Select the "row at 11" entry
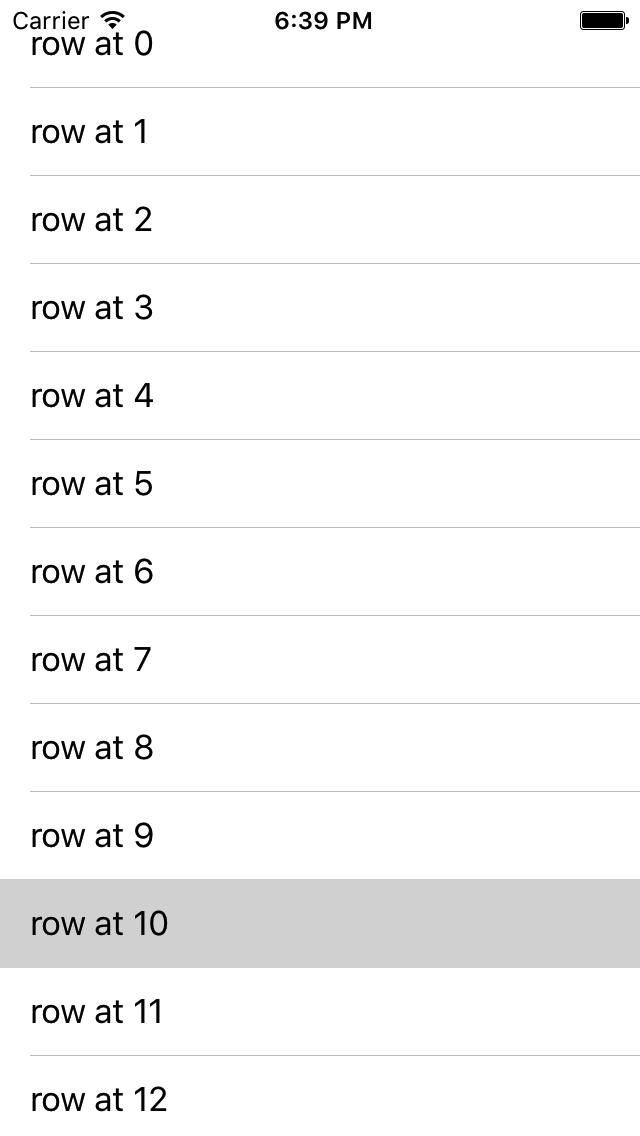 pyautogui.click(x=320, y=1011)
